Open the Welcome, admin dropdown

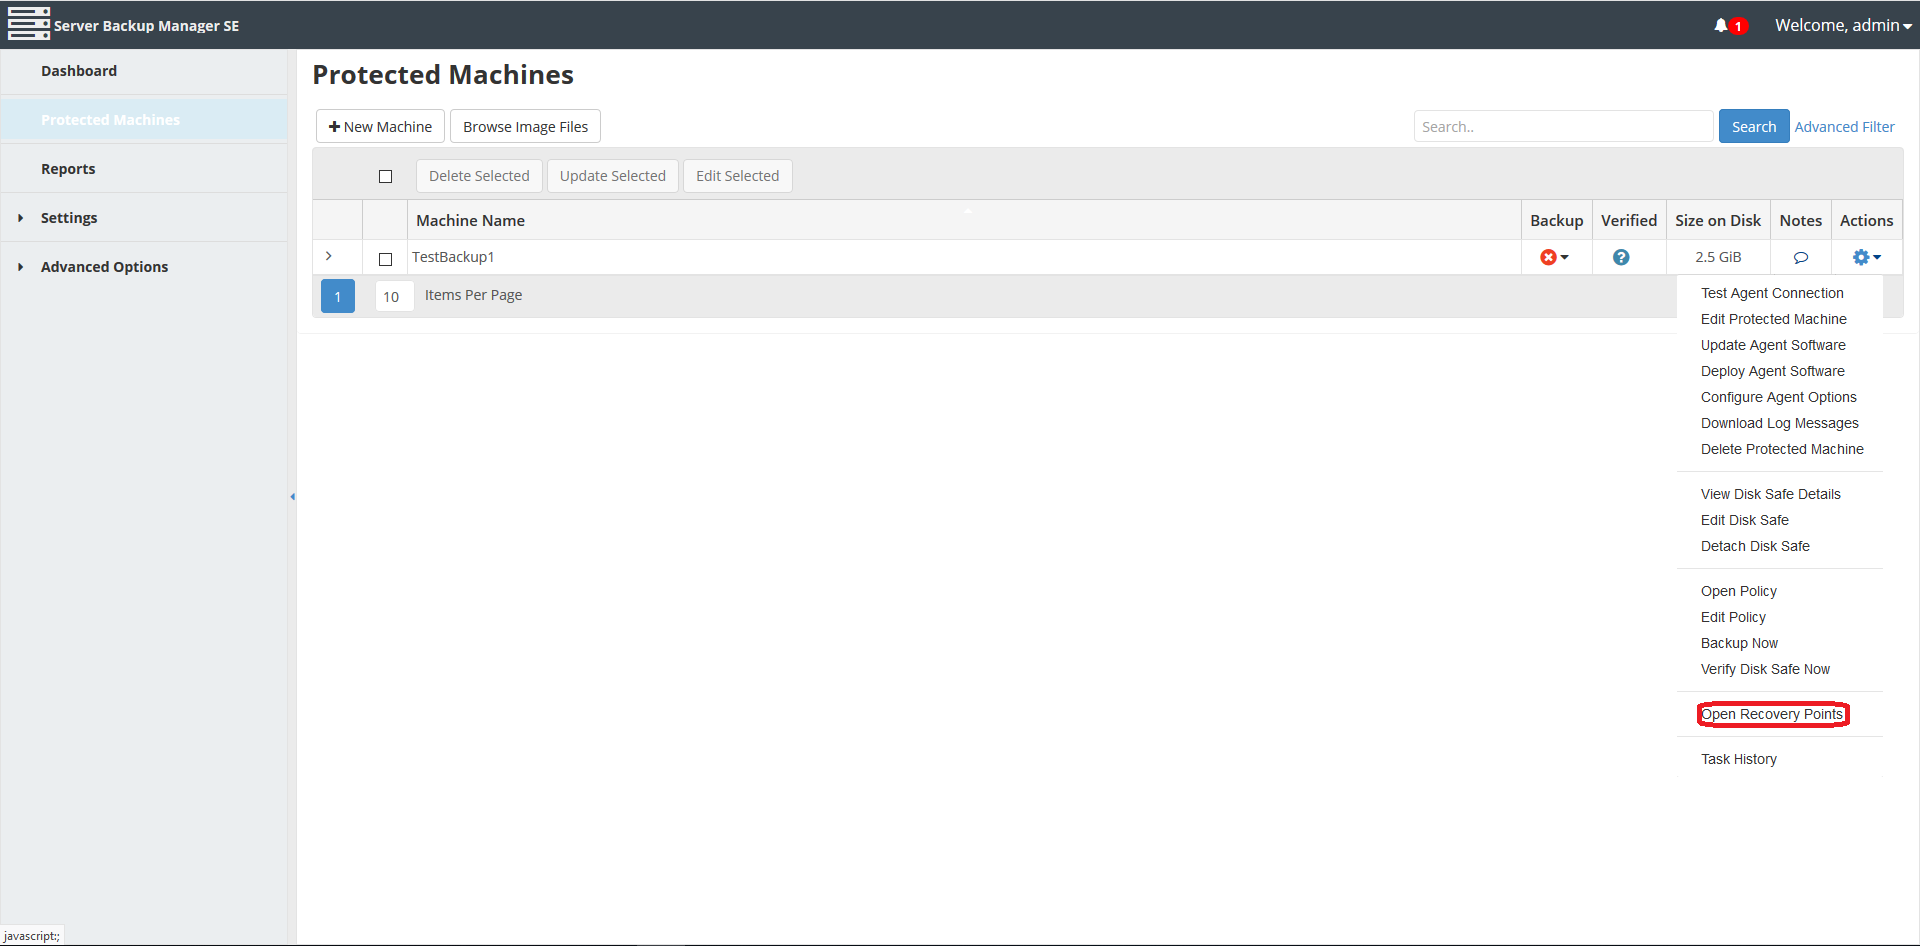tap(1843, 25)
